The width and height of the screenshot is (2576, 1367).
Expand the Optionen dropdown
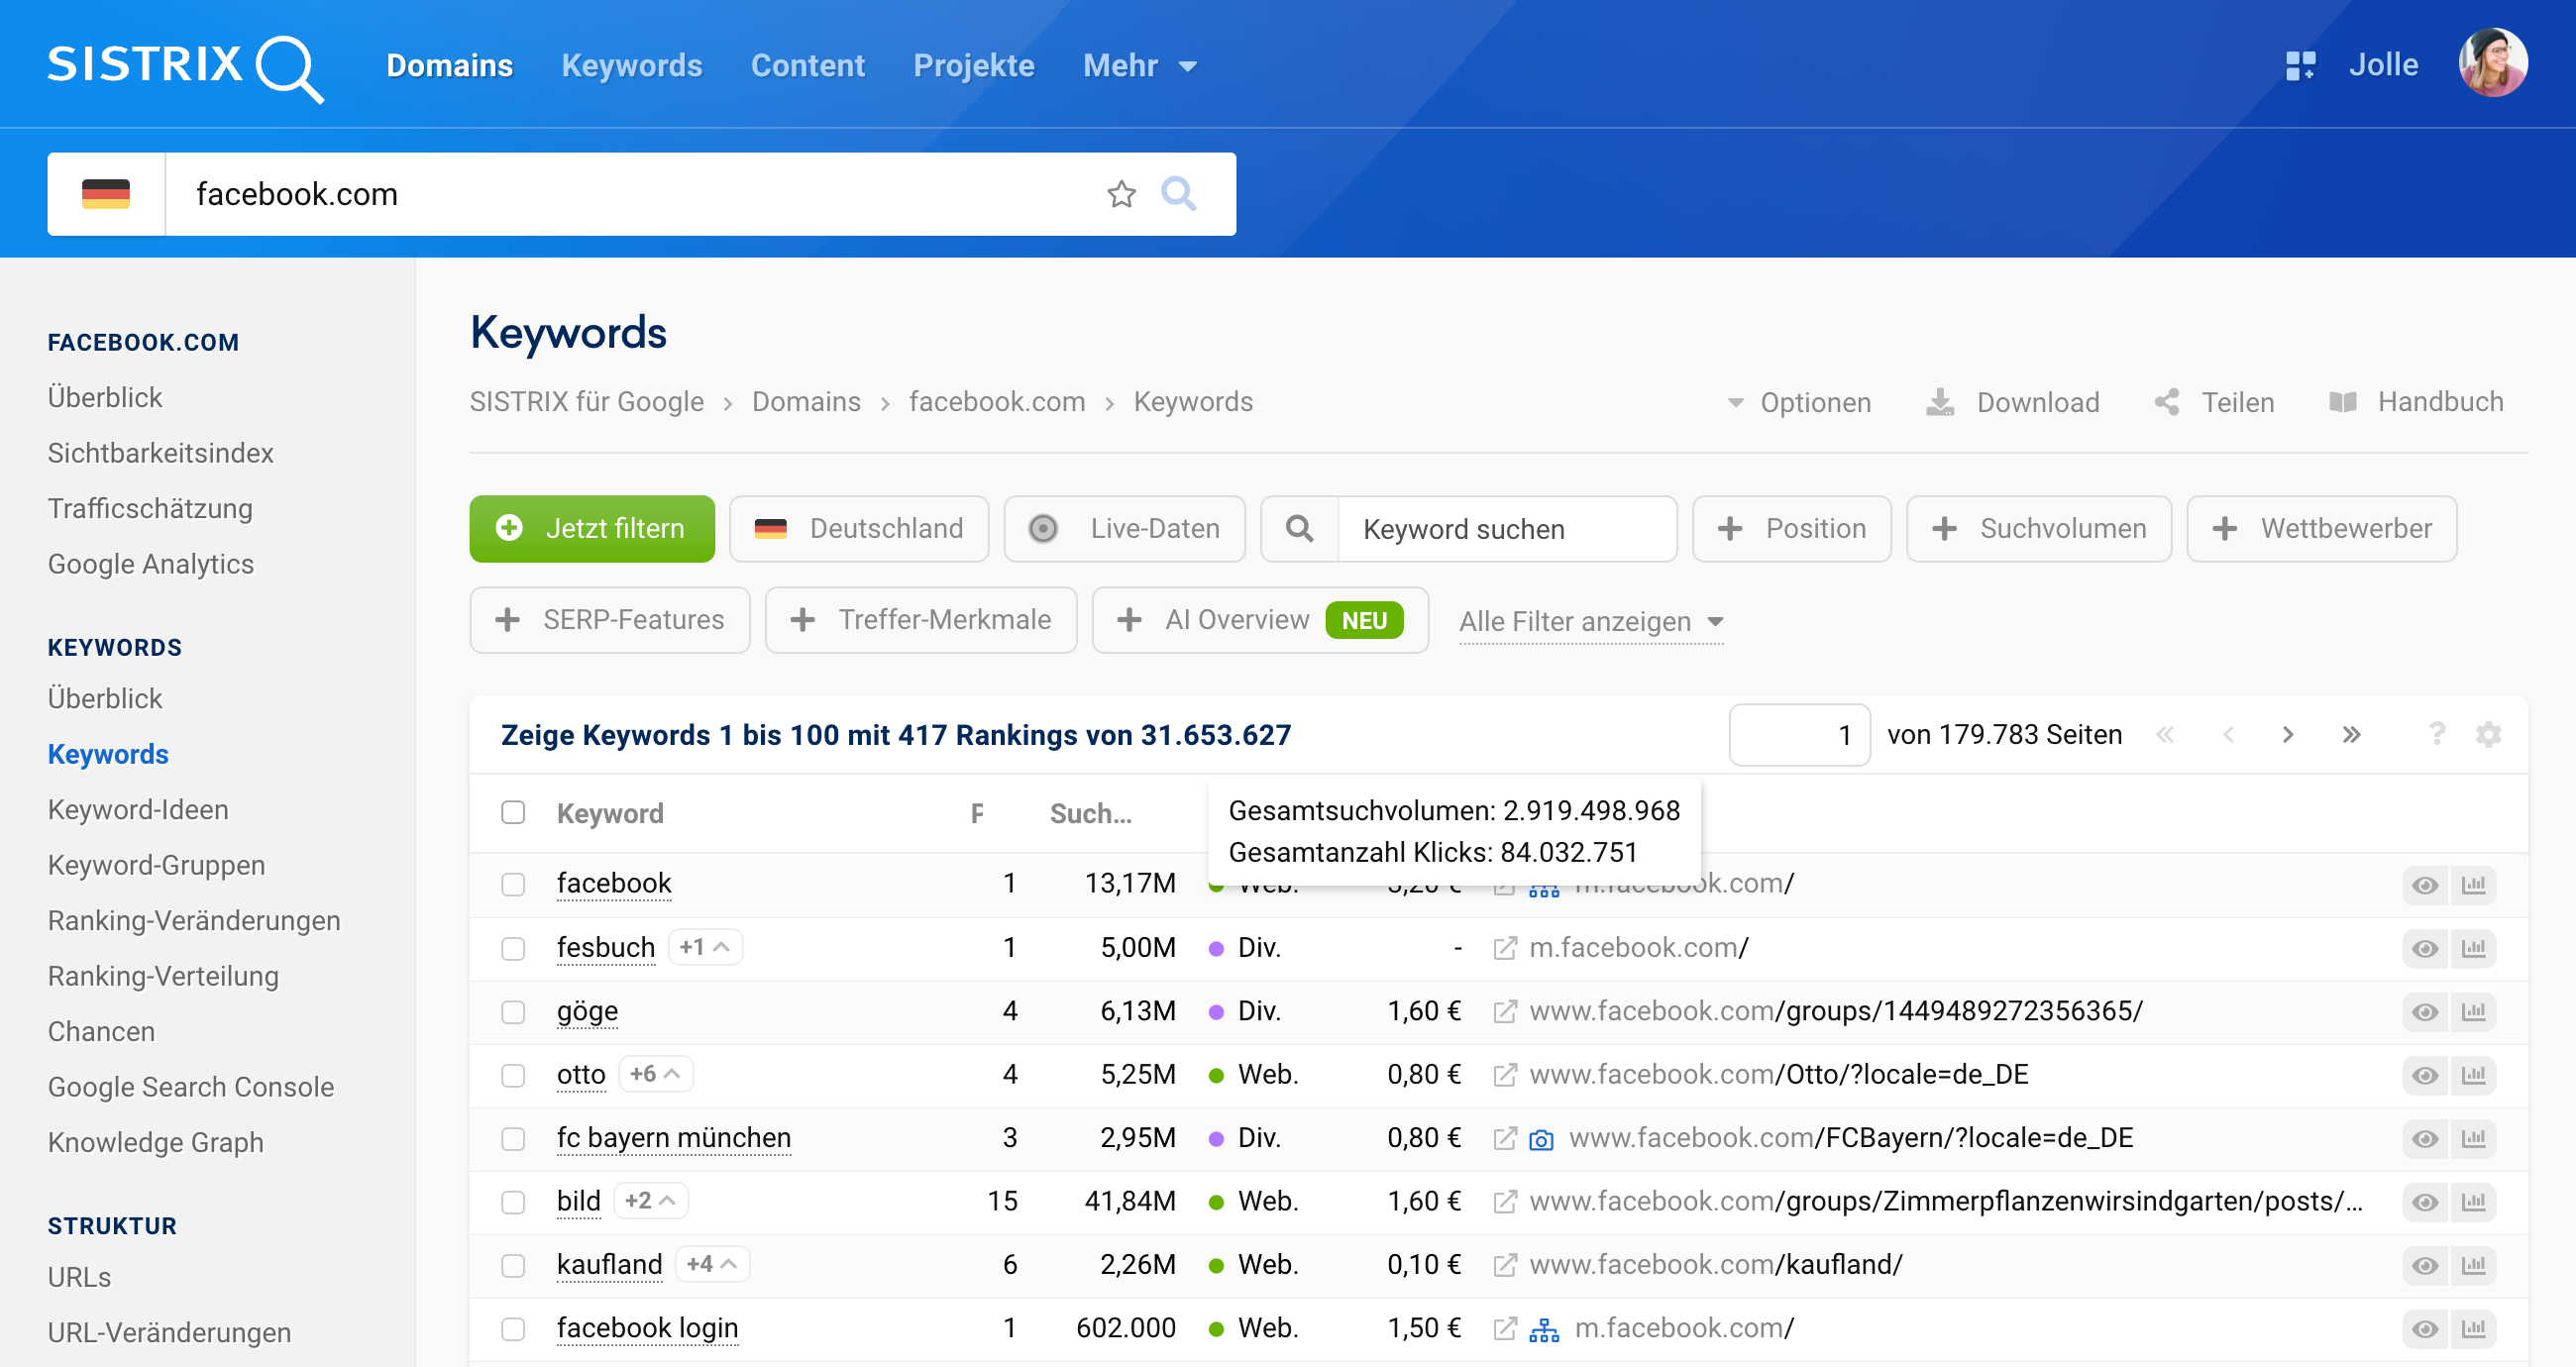tap(1800, 401)
